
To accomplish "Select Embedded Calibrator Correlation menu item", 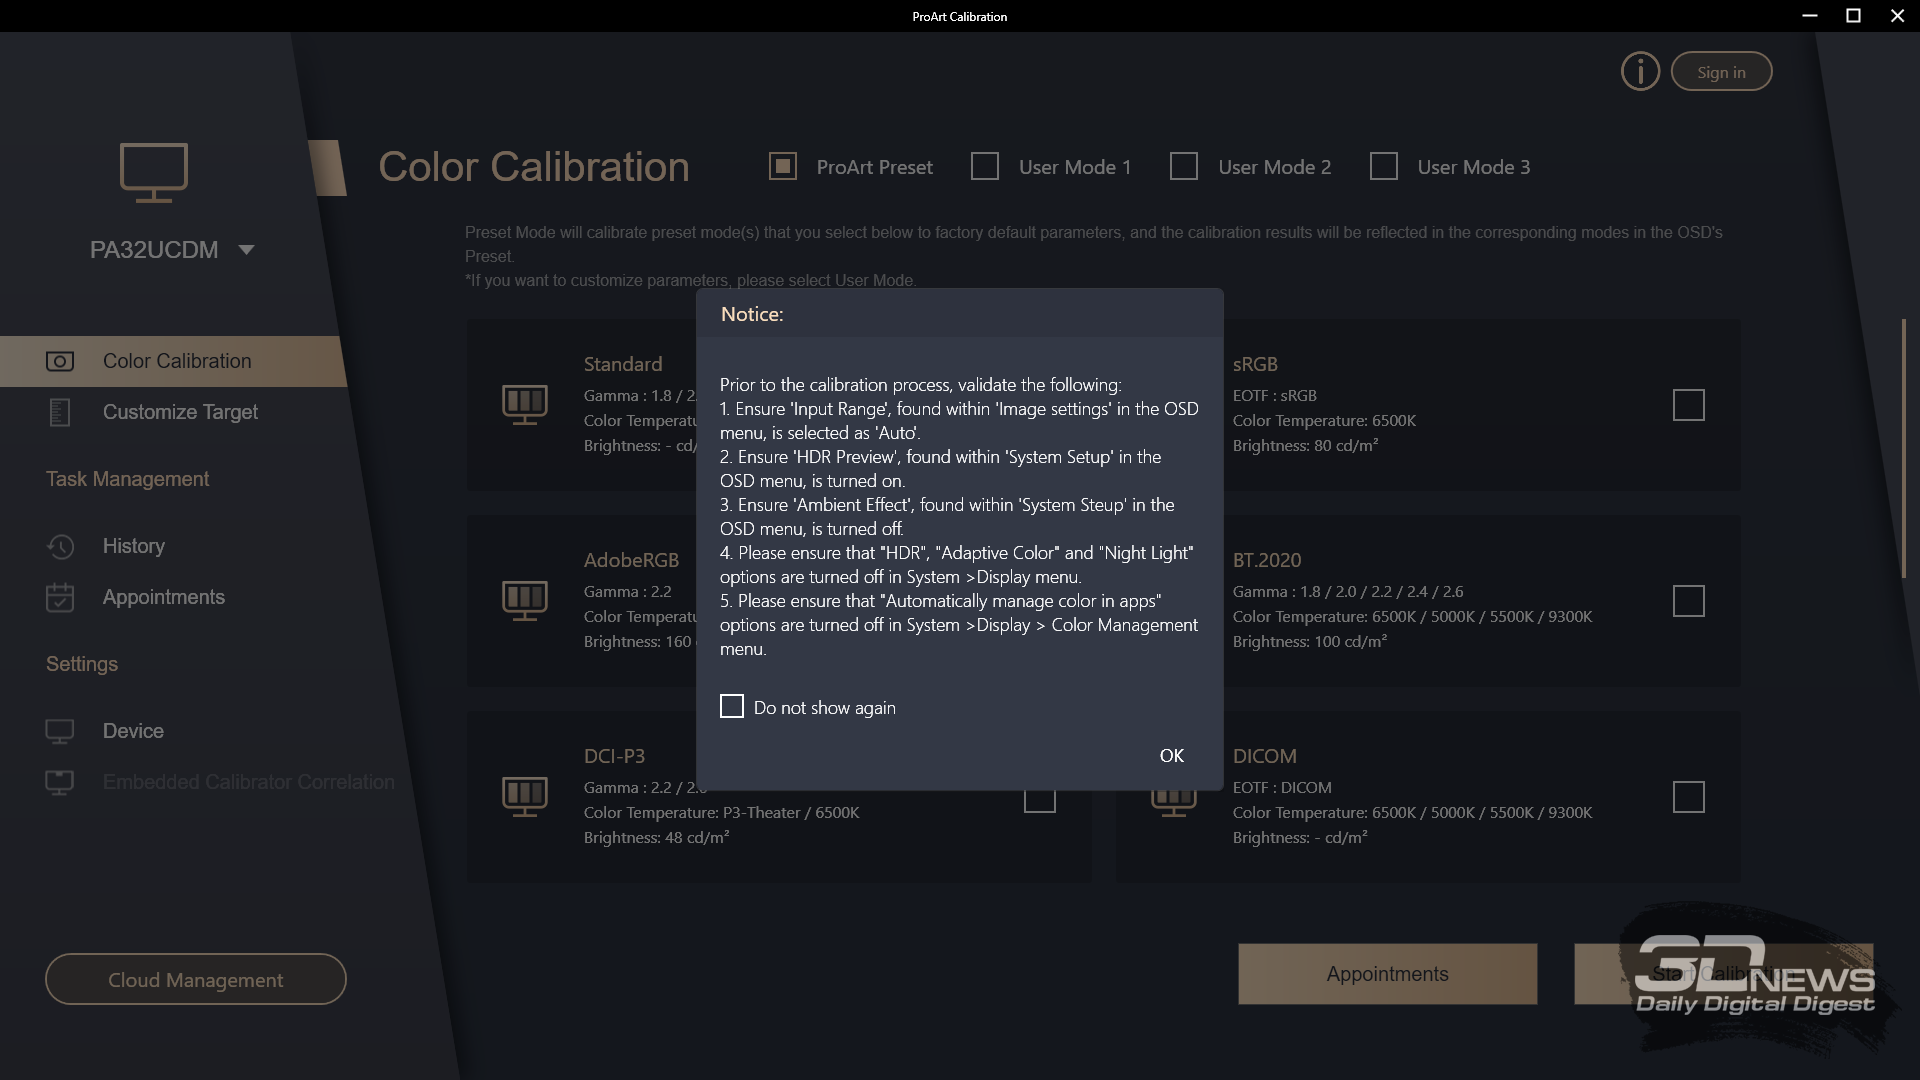I will [249, 782].
